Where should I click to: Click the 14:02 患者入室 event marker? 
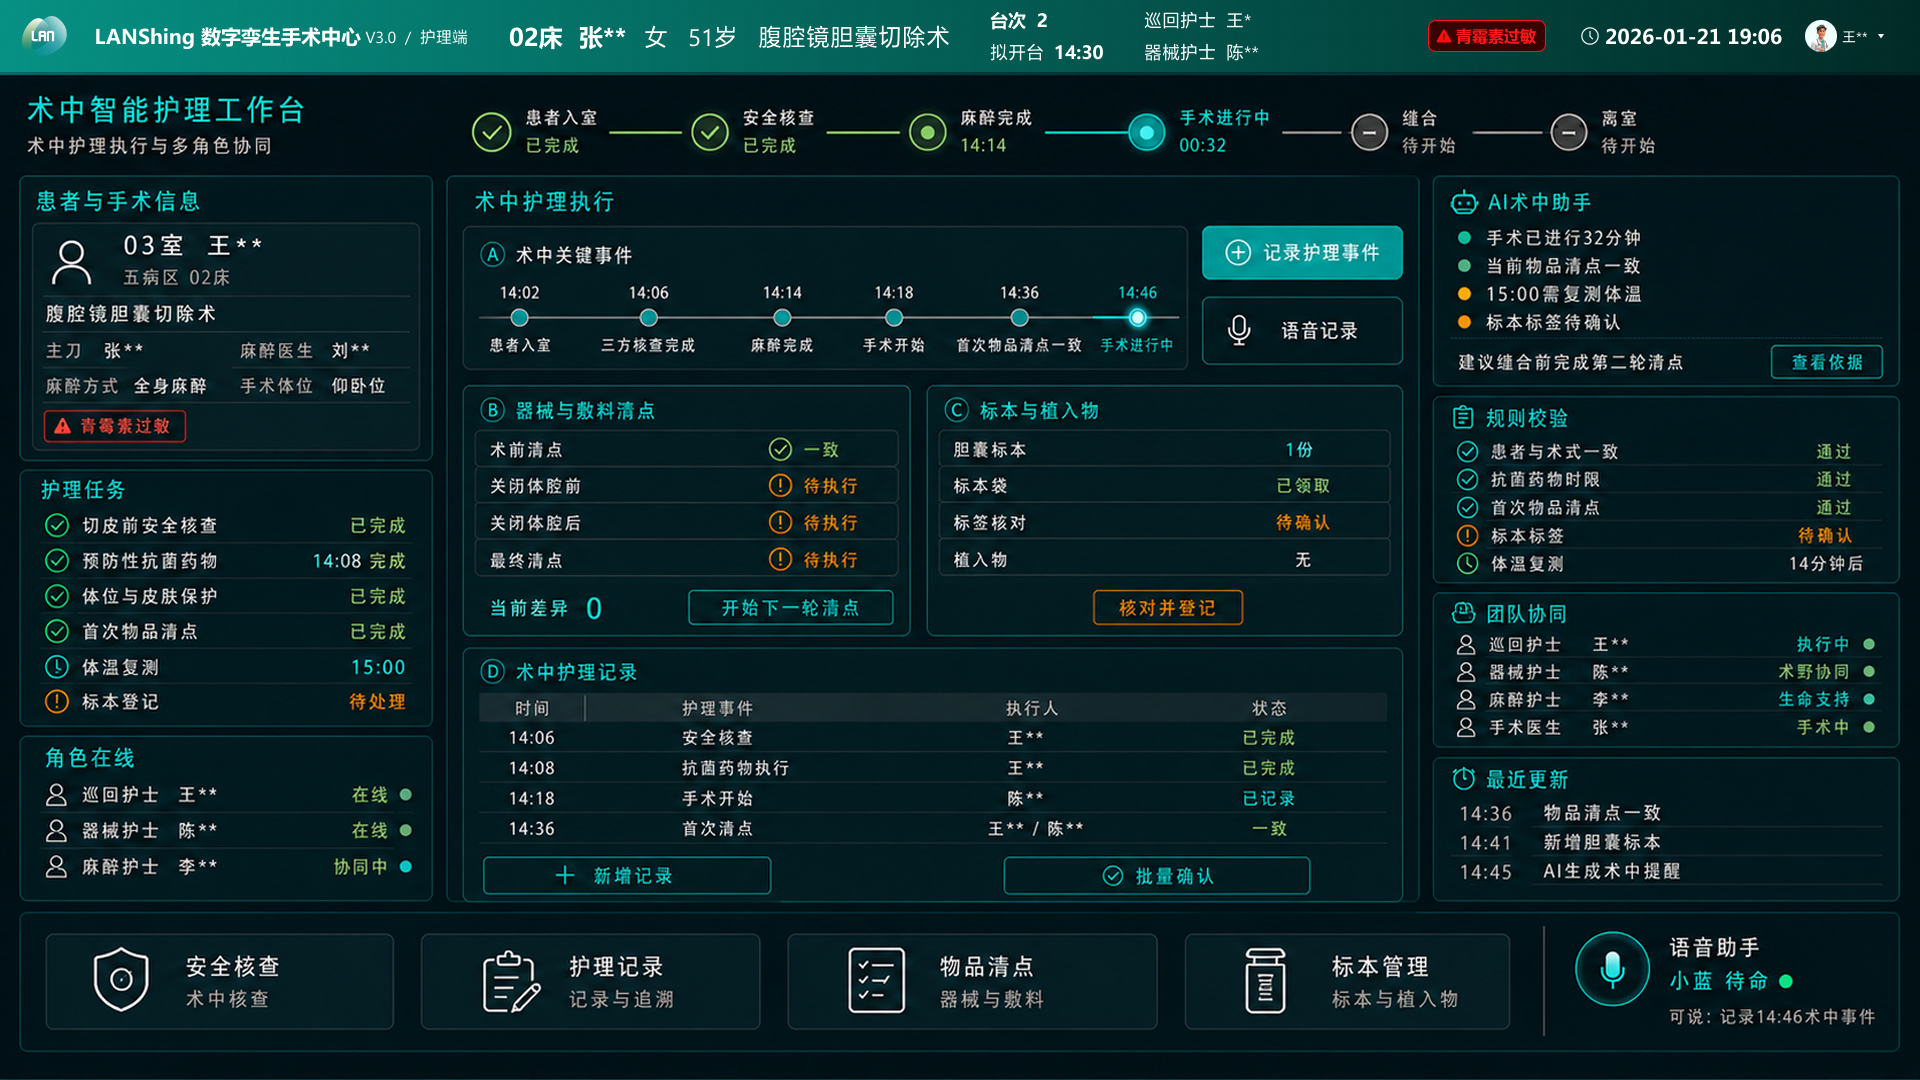[x=519, y=318]
